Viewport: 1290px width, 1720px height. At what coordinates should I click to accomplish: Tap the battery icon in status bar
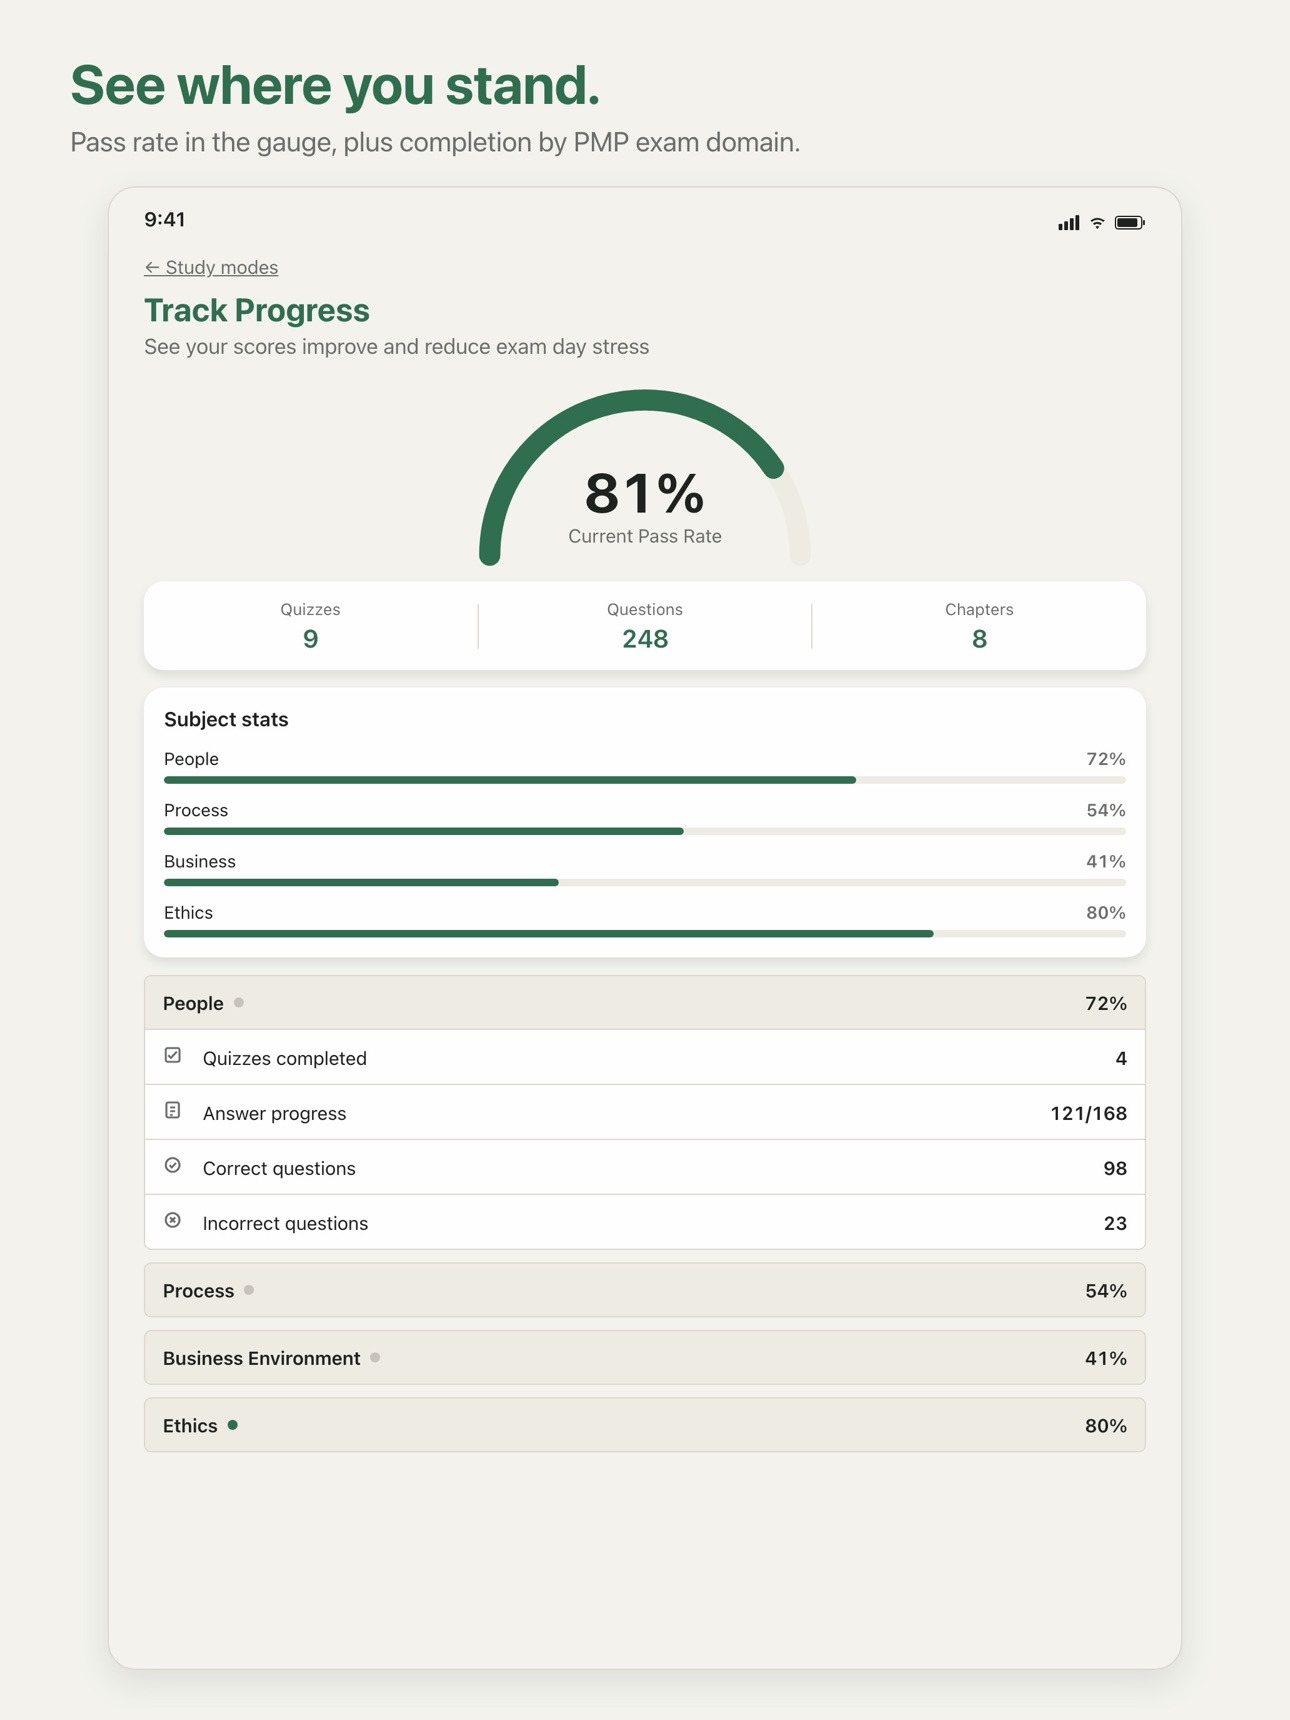pos(1130,222)
